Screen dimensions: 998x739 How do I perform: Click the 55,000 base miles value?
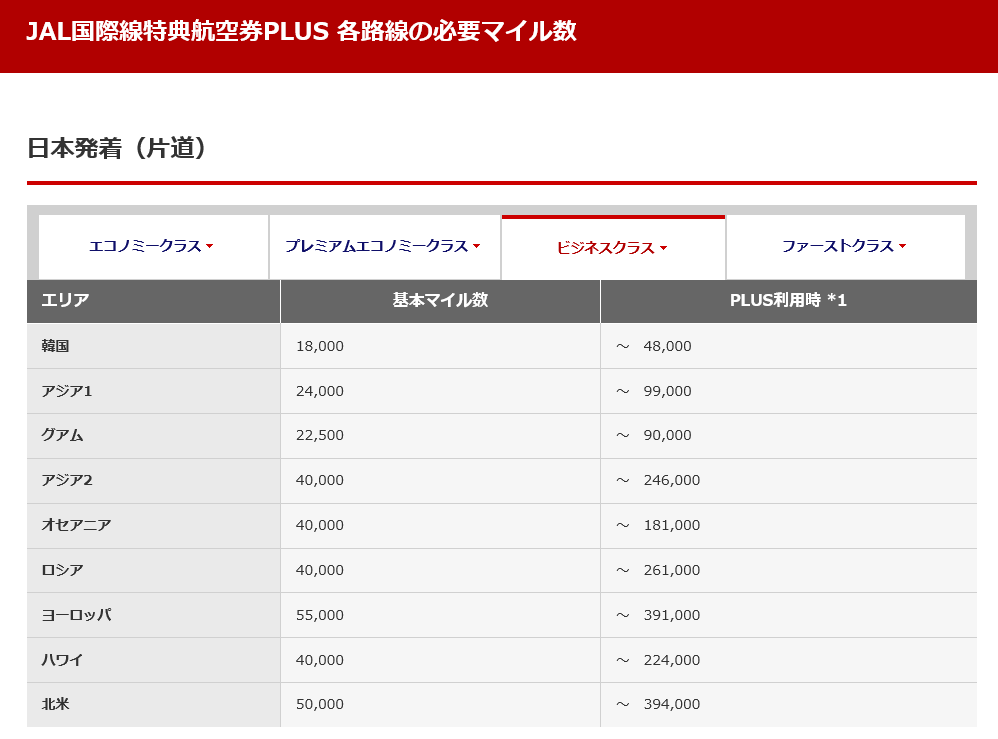pos(320,616)
